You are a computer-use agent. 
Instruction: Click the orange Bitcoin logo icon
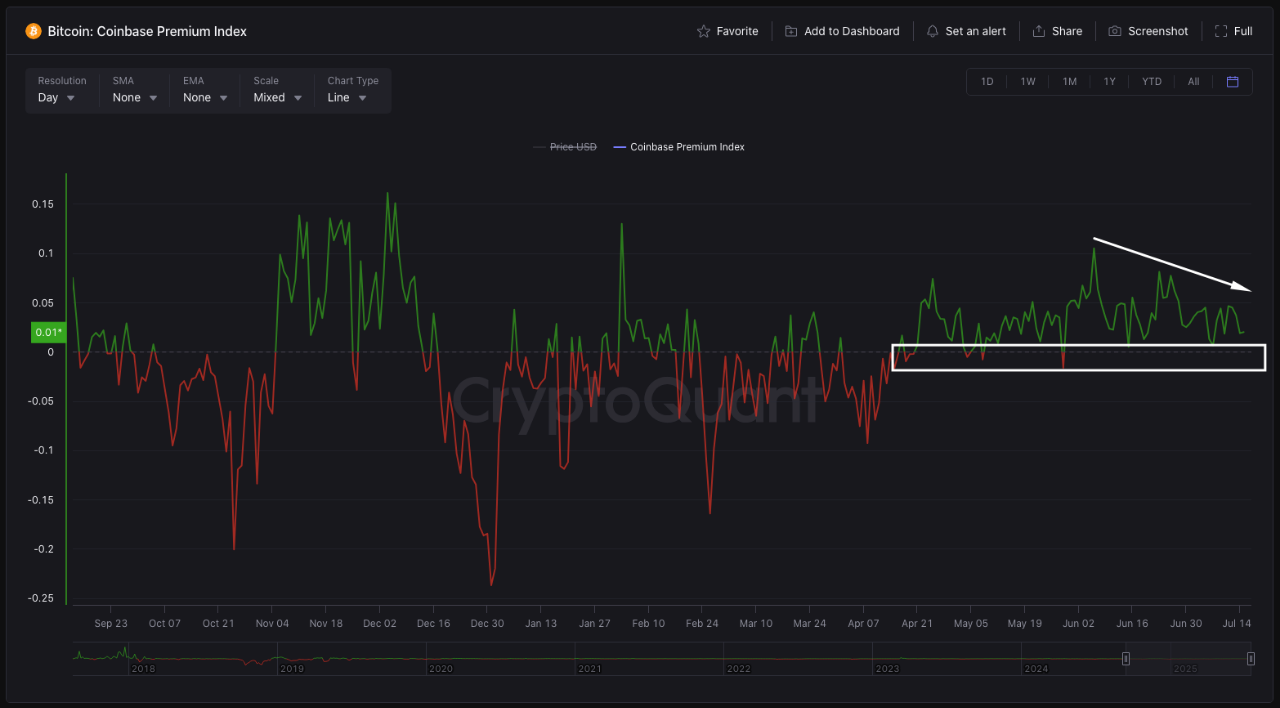point(33,31)
